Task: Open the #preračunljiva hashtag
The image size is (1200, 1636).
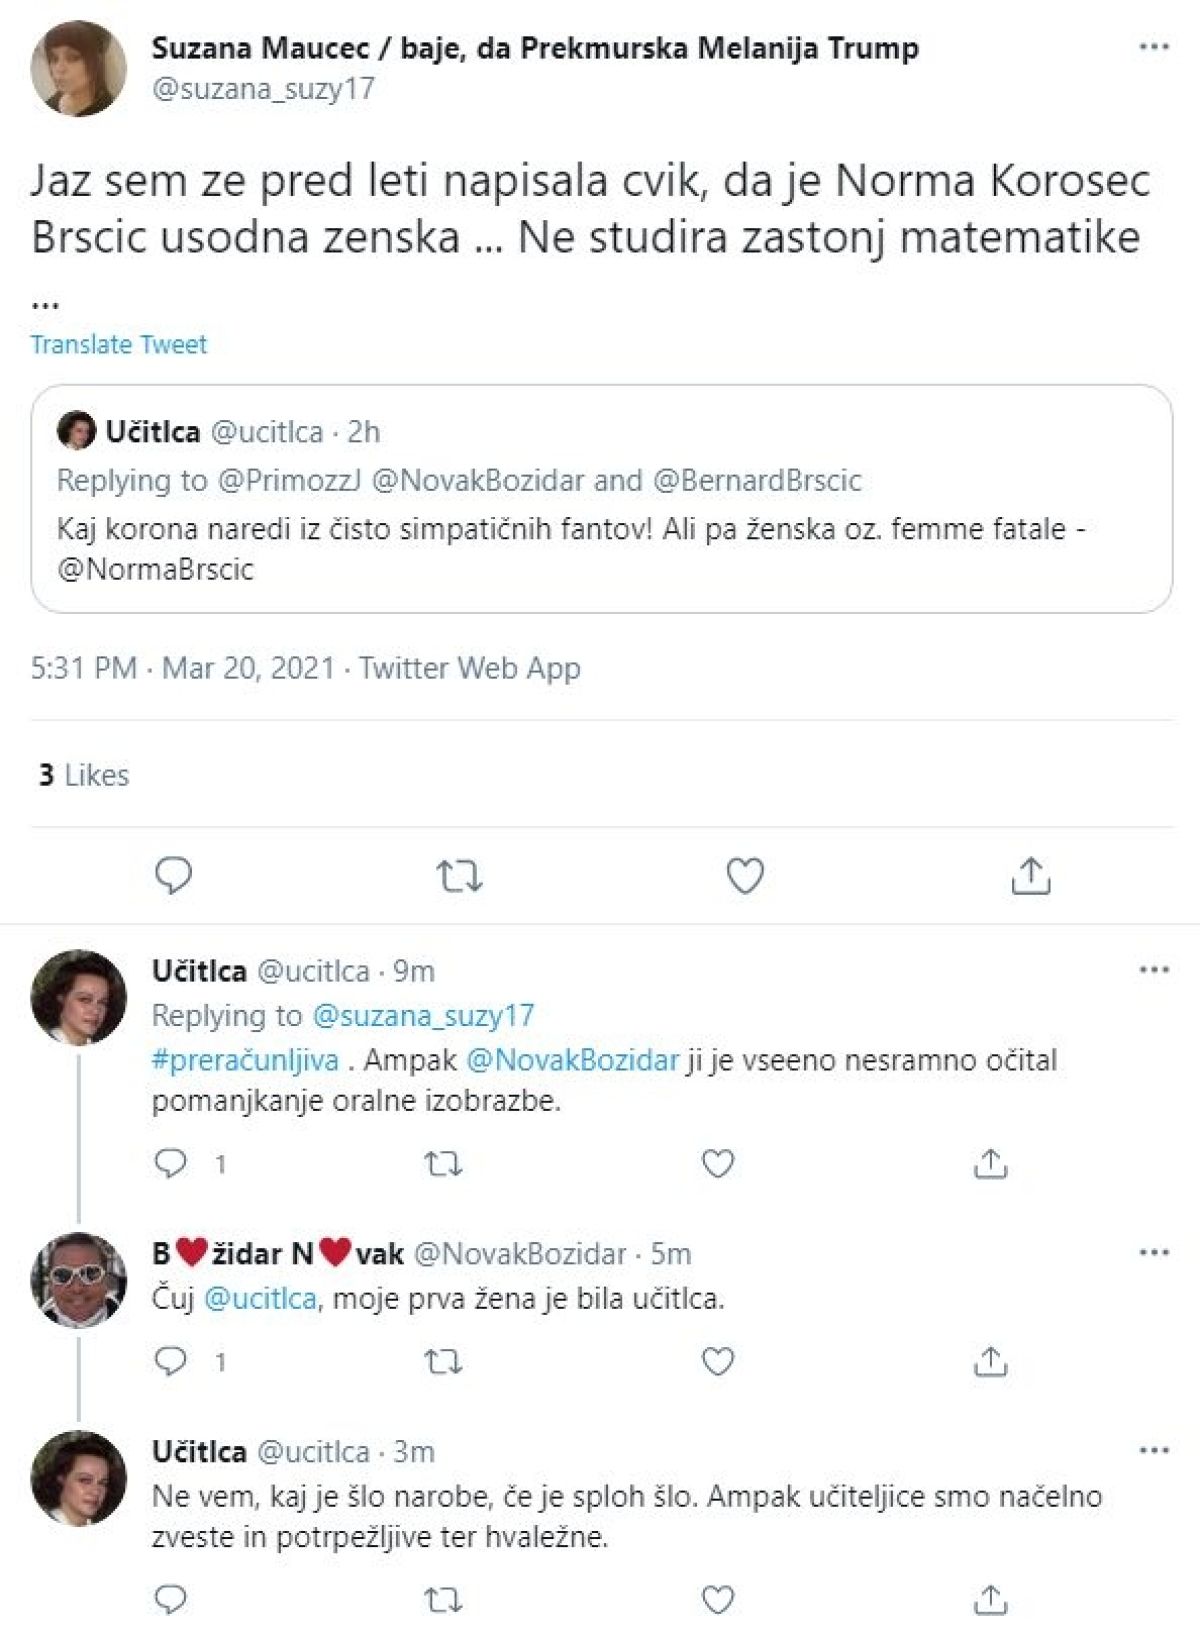Action: (245, 1060)
